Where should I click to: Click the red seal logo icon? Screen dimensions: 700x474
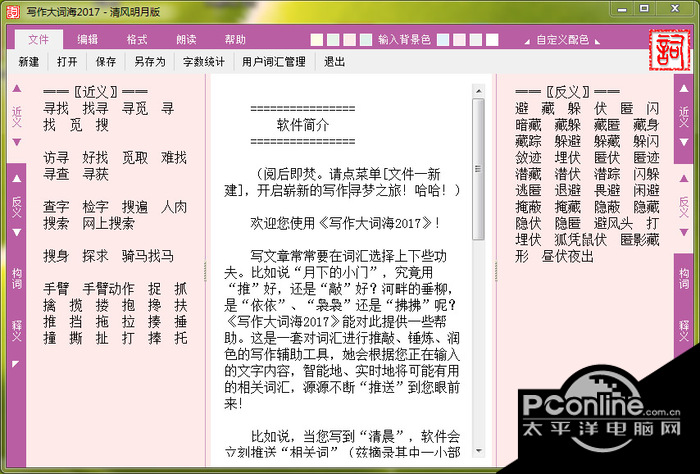tap(670, 50)
